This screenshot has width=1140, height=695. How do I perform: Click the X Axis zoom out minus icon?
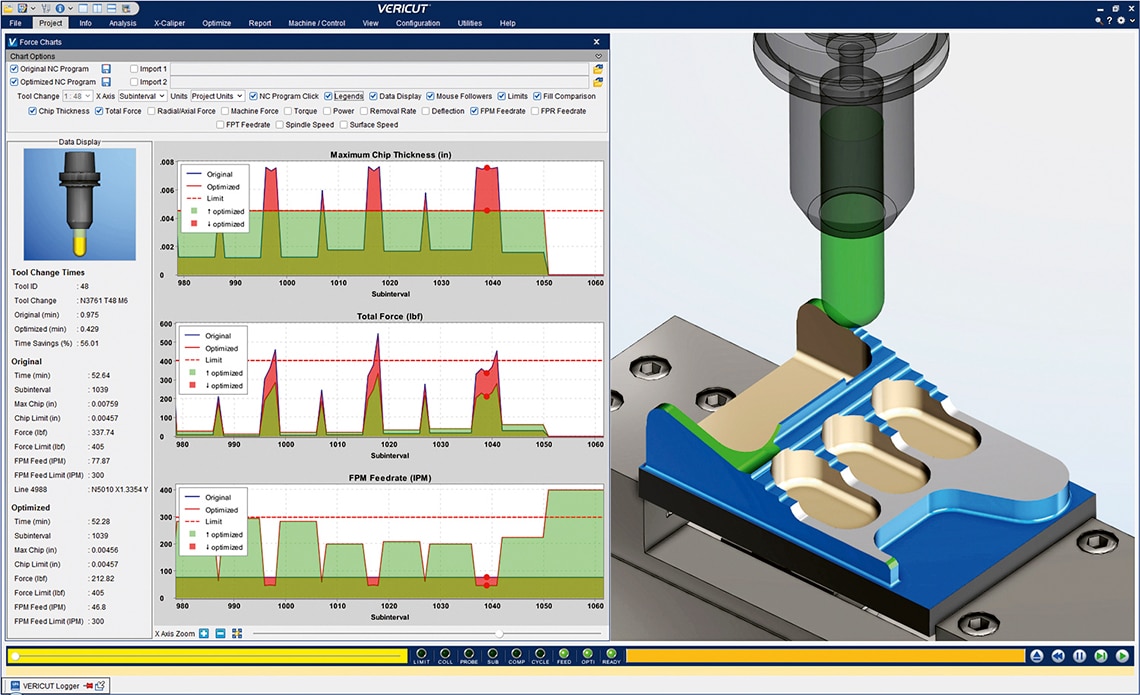pyautogui.click(x=220, y=633)
